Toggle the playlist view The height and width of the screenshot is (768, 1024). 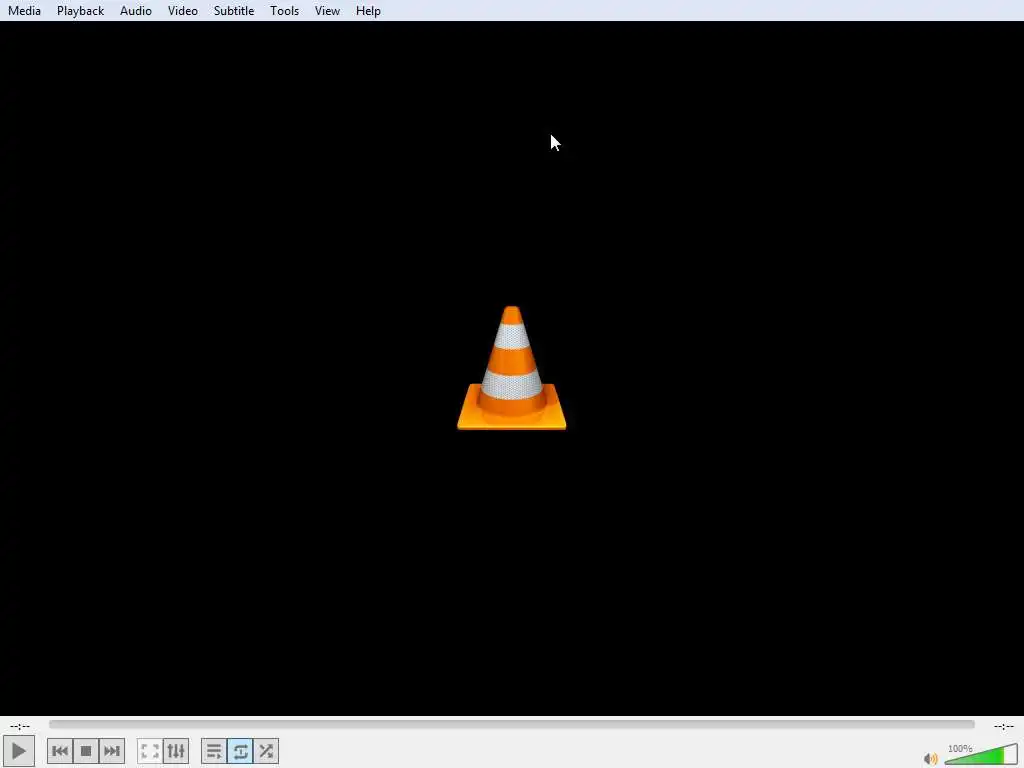[x=214, y=751]
